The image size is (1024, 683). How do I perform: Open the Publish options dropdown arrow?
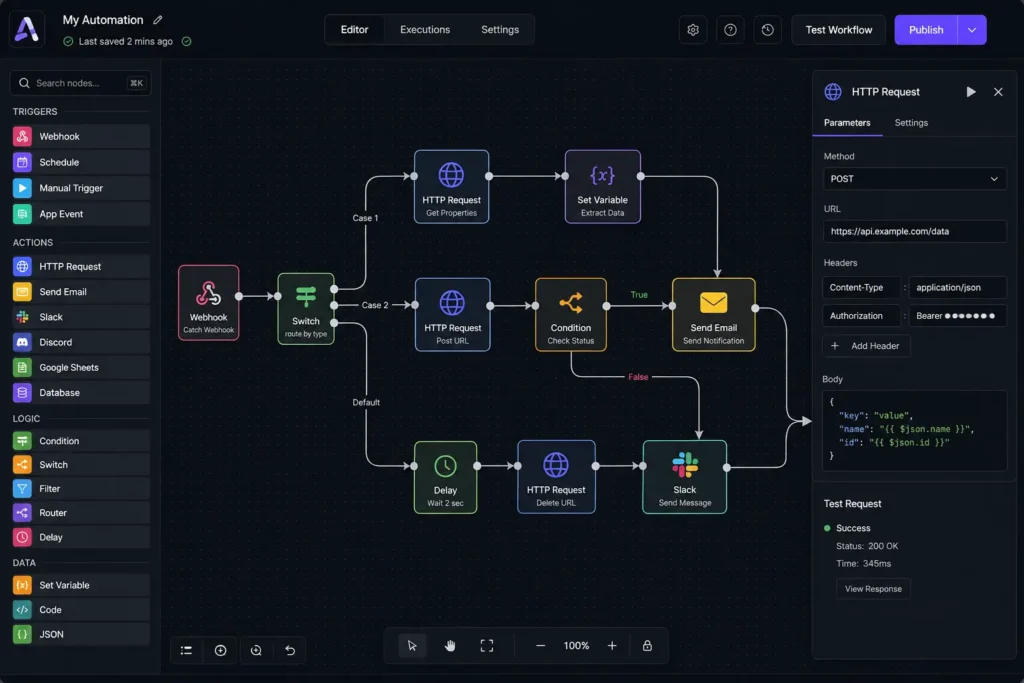972,30
